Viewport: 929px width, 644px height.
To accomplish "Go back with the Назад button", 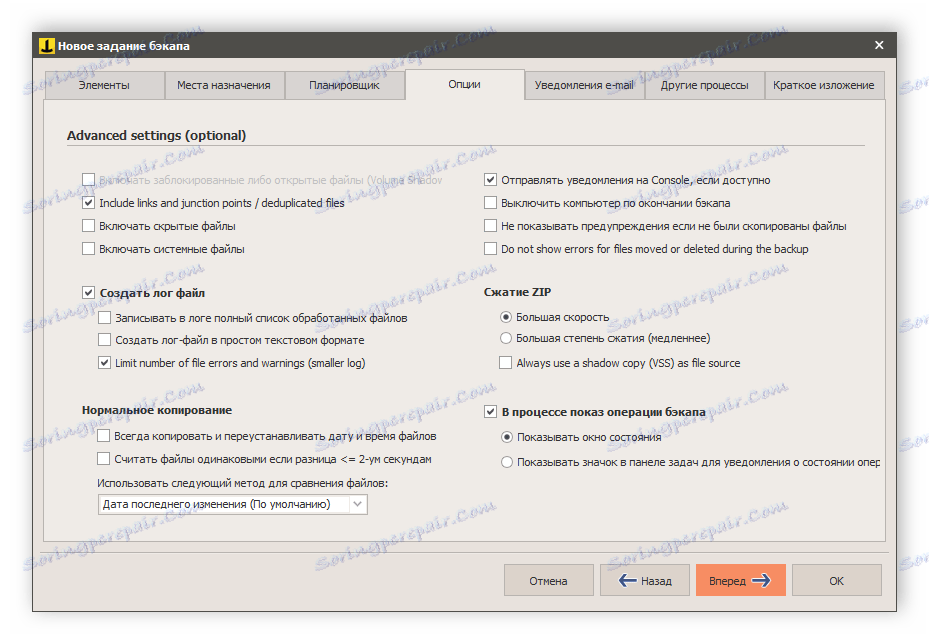I will pyautogui.click(x=645, y=581).
